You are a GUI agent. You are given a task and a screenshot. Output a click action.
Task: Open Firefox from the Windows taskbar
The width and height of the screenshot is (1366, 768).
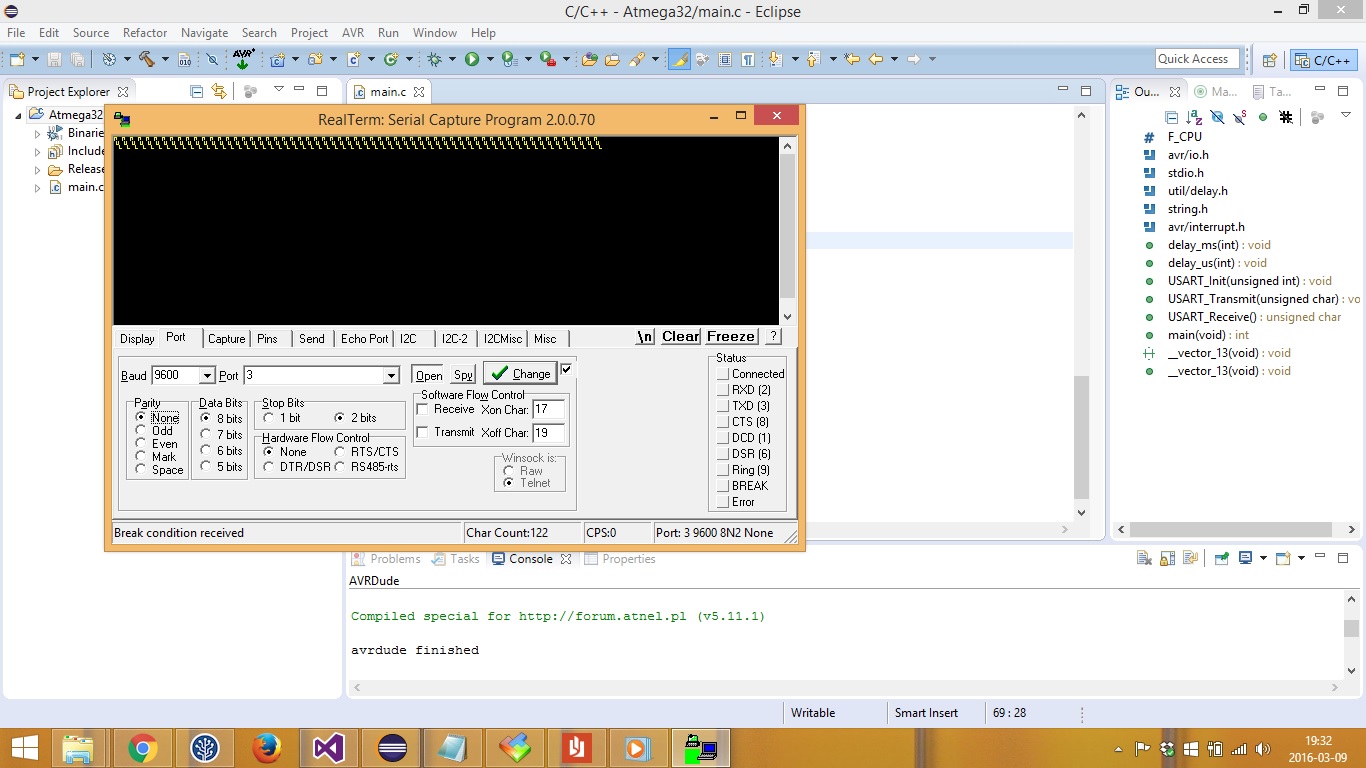pos(266,748)
